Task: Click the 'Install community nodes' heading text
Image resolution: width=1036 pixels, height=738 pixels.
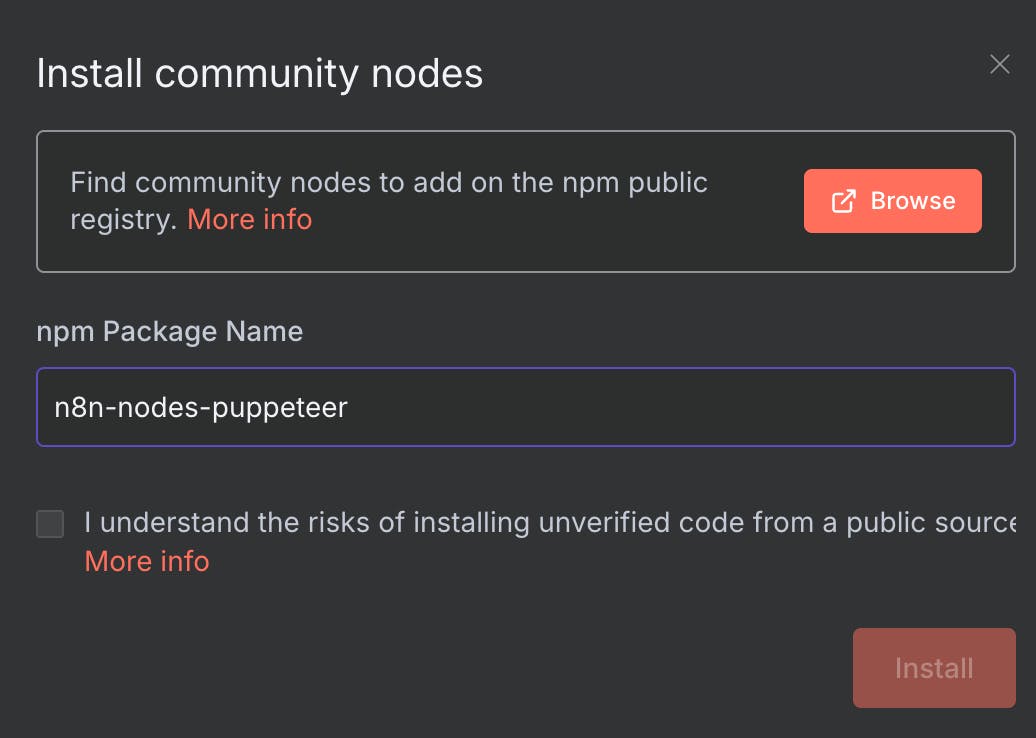Action: pyautogui.click(x=260, y=73)
